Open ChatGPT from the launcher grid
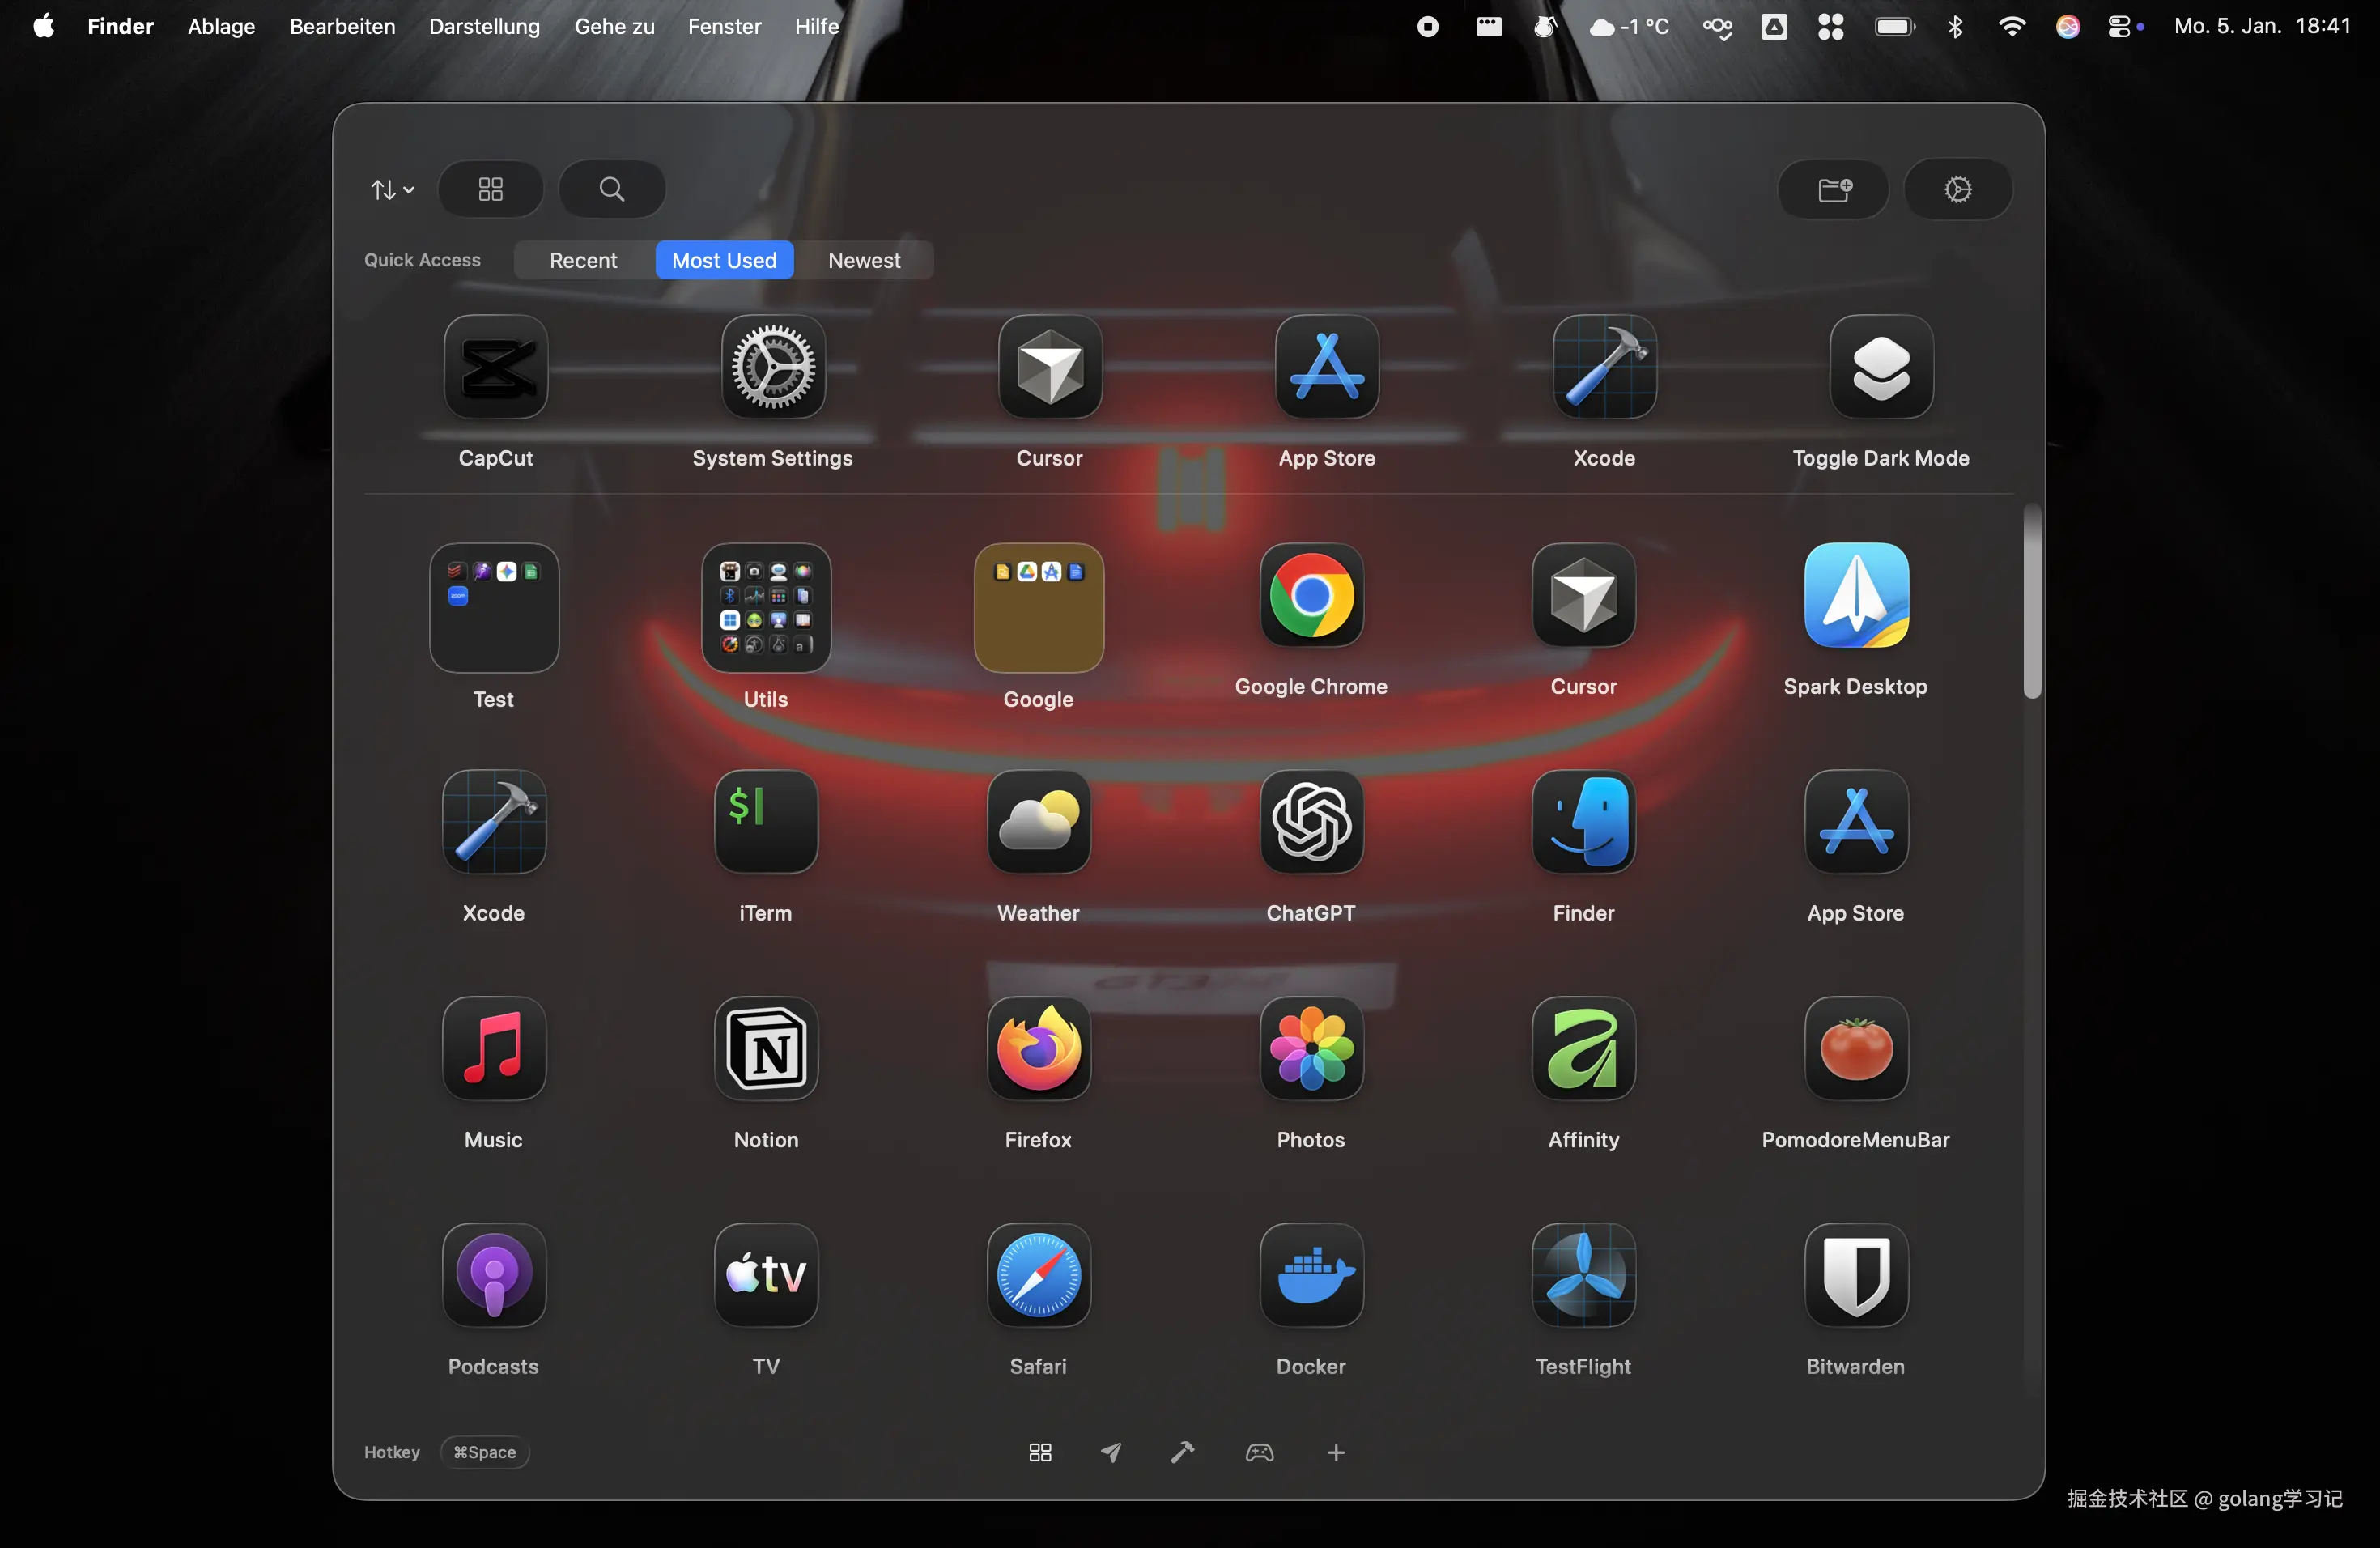The height and width of the screenshot is (1548, 2380). point(1311,823)
